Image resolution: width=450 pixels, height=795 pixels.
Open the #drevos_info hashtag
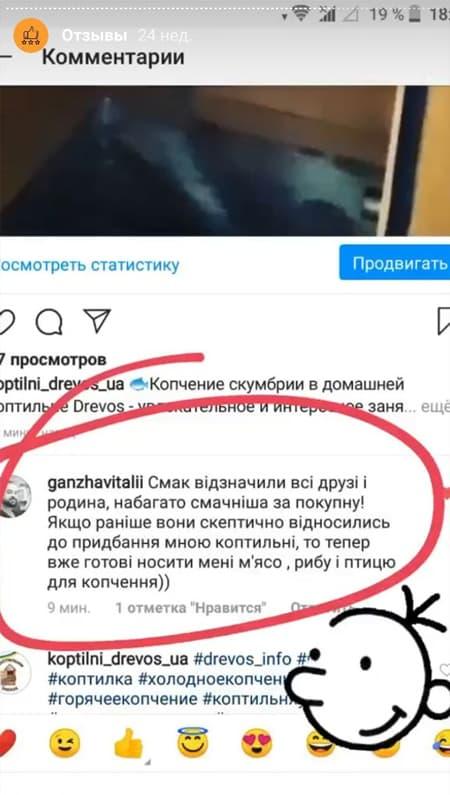tap(242, 659)
